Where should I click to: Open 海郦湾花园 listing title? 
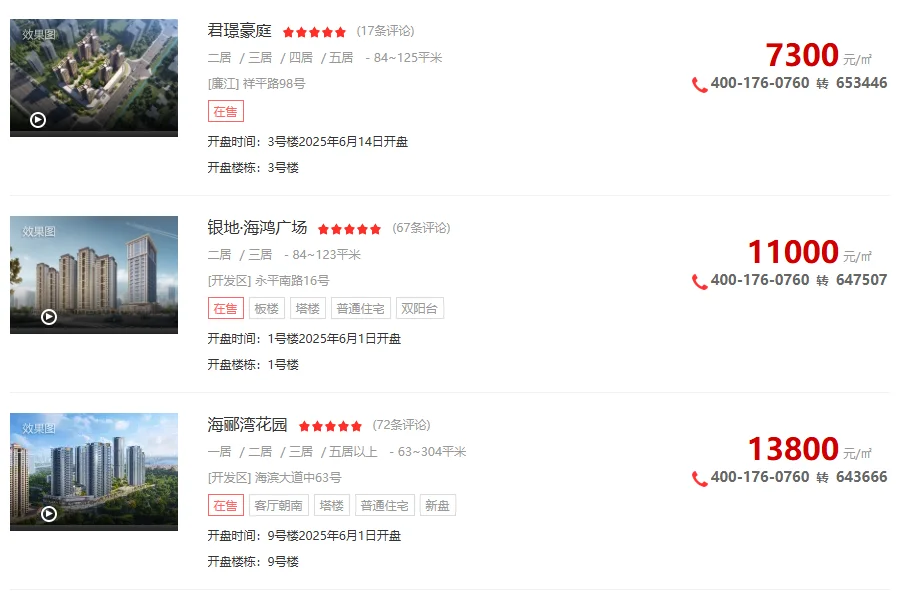pyautogui.click(x=247, y=425)
